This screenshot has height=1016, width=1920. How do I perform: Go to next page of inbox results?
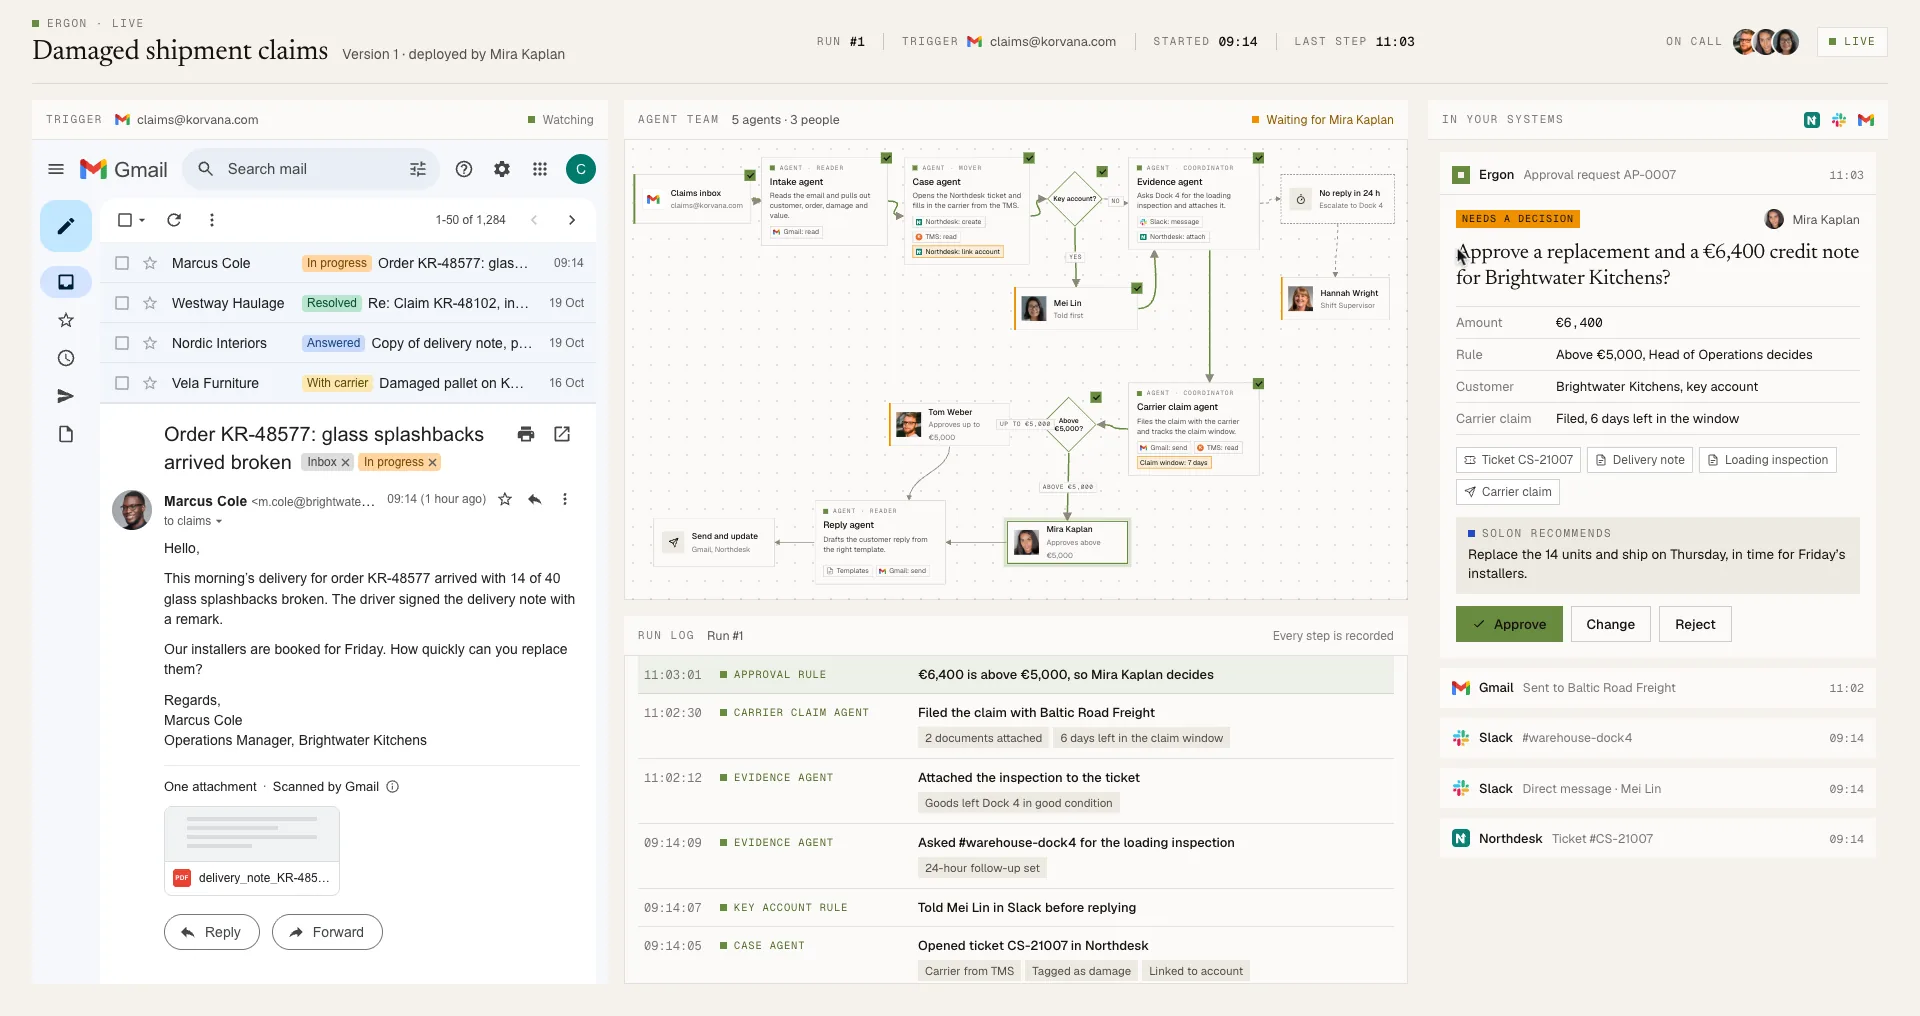pyautogui.click(x=572, y=220)
